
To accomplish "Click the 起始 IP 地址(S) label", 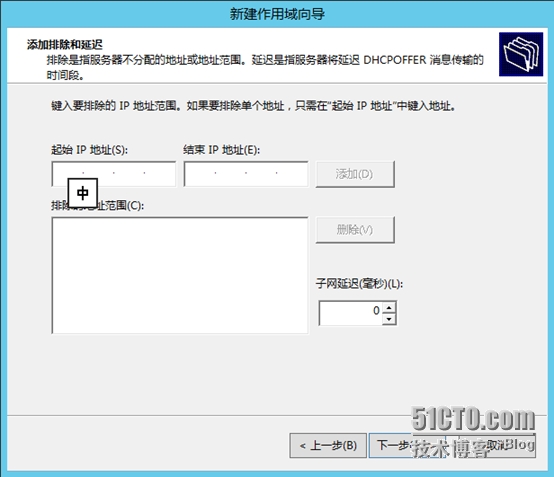I will pyautogui.click(x=89, y=150).
